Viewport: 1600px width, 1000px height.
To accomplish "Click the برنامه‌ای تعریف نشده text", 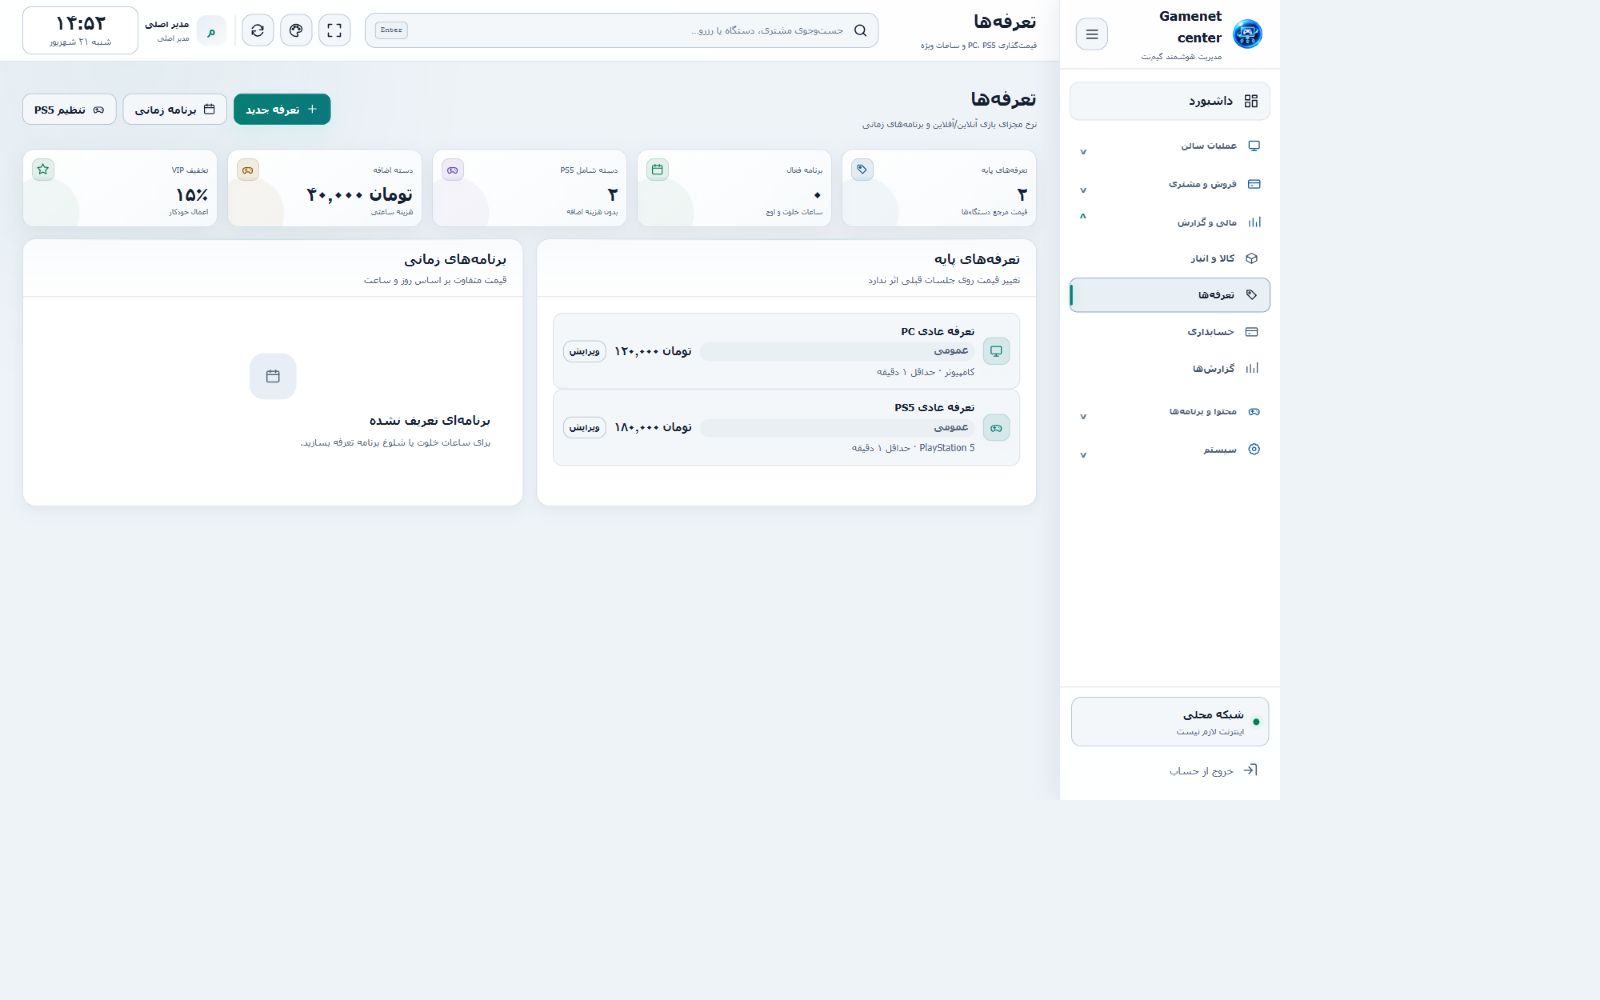I will 430,420.
